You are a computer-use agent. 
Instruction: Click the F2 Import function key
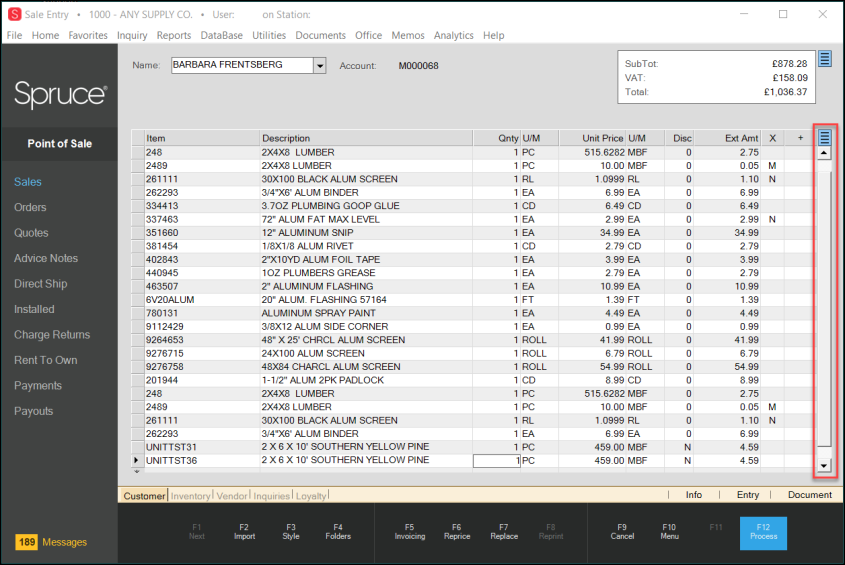[x=244, y=532]
